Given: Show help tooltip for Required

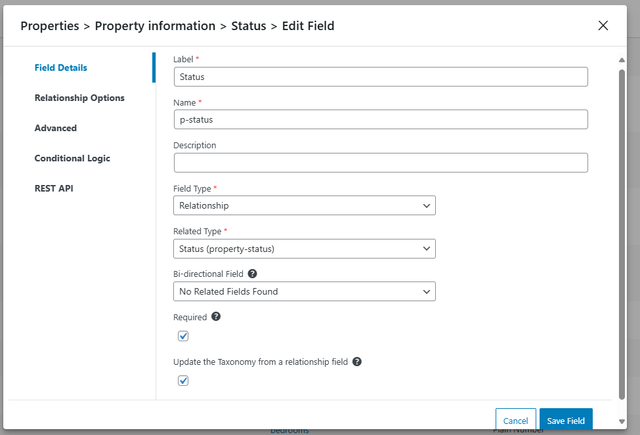Looking at the screenshot, I should pyautogui.click(x=216, y=317).
